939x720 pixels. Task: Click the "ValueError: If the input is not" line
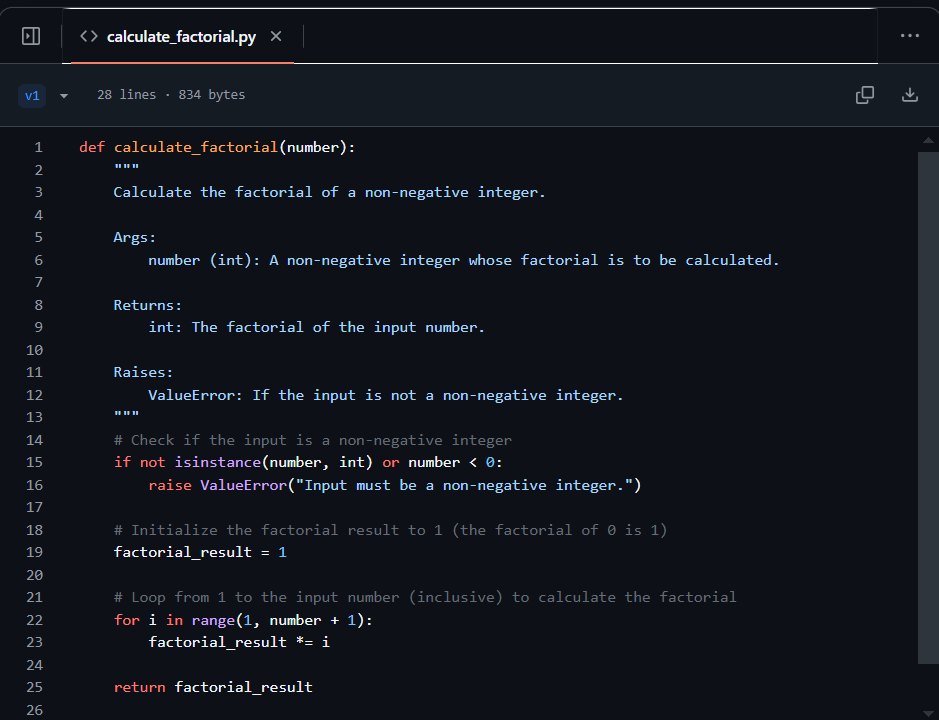(386, 395)
